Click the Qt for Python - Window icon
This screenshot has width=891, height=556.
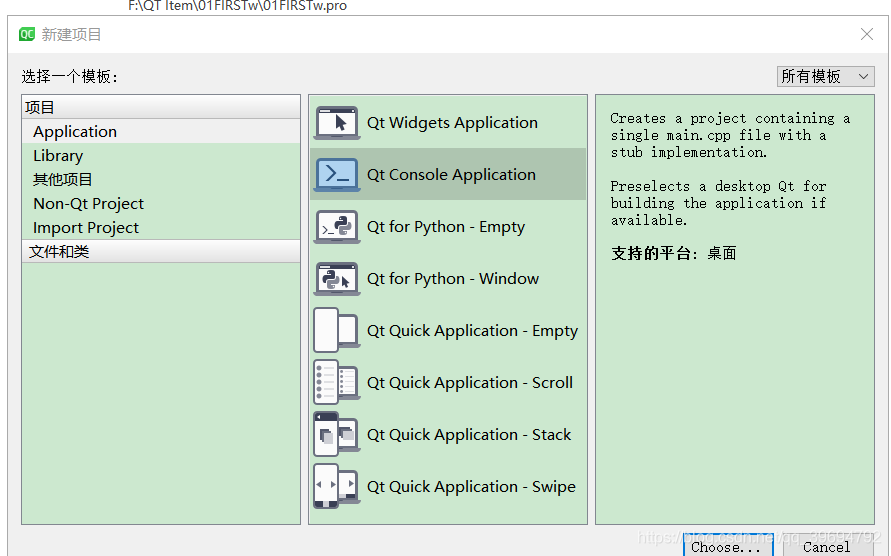337,279
